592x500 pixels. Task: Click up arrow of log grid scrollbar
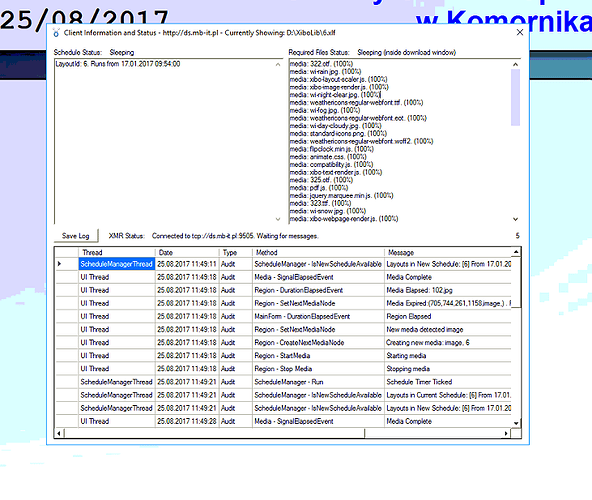(x=516, y=252)
